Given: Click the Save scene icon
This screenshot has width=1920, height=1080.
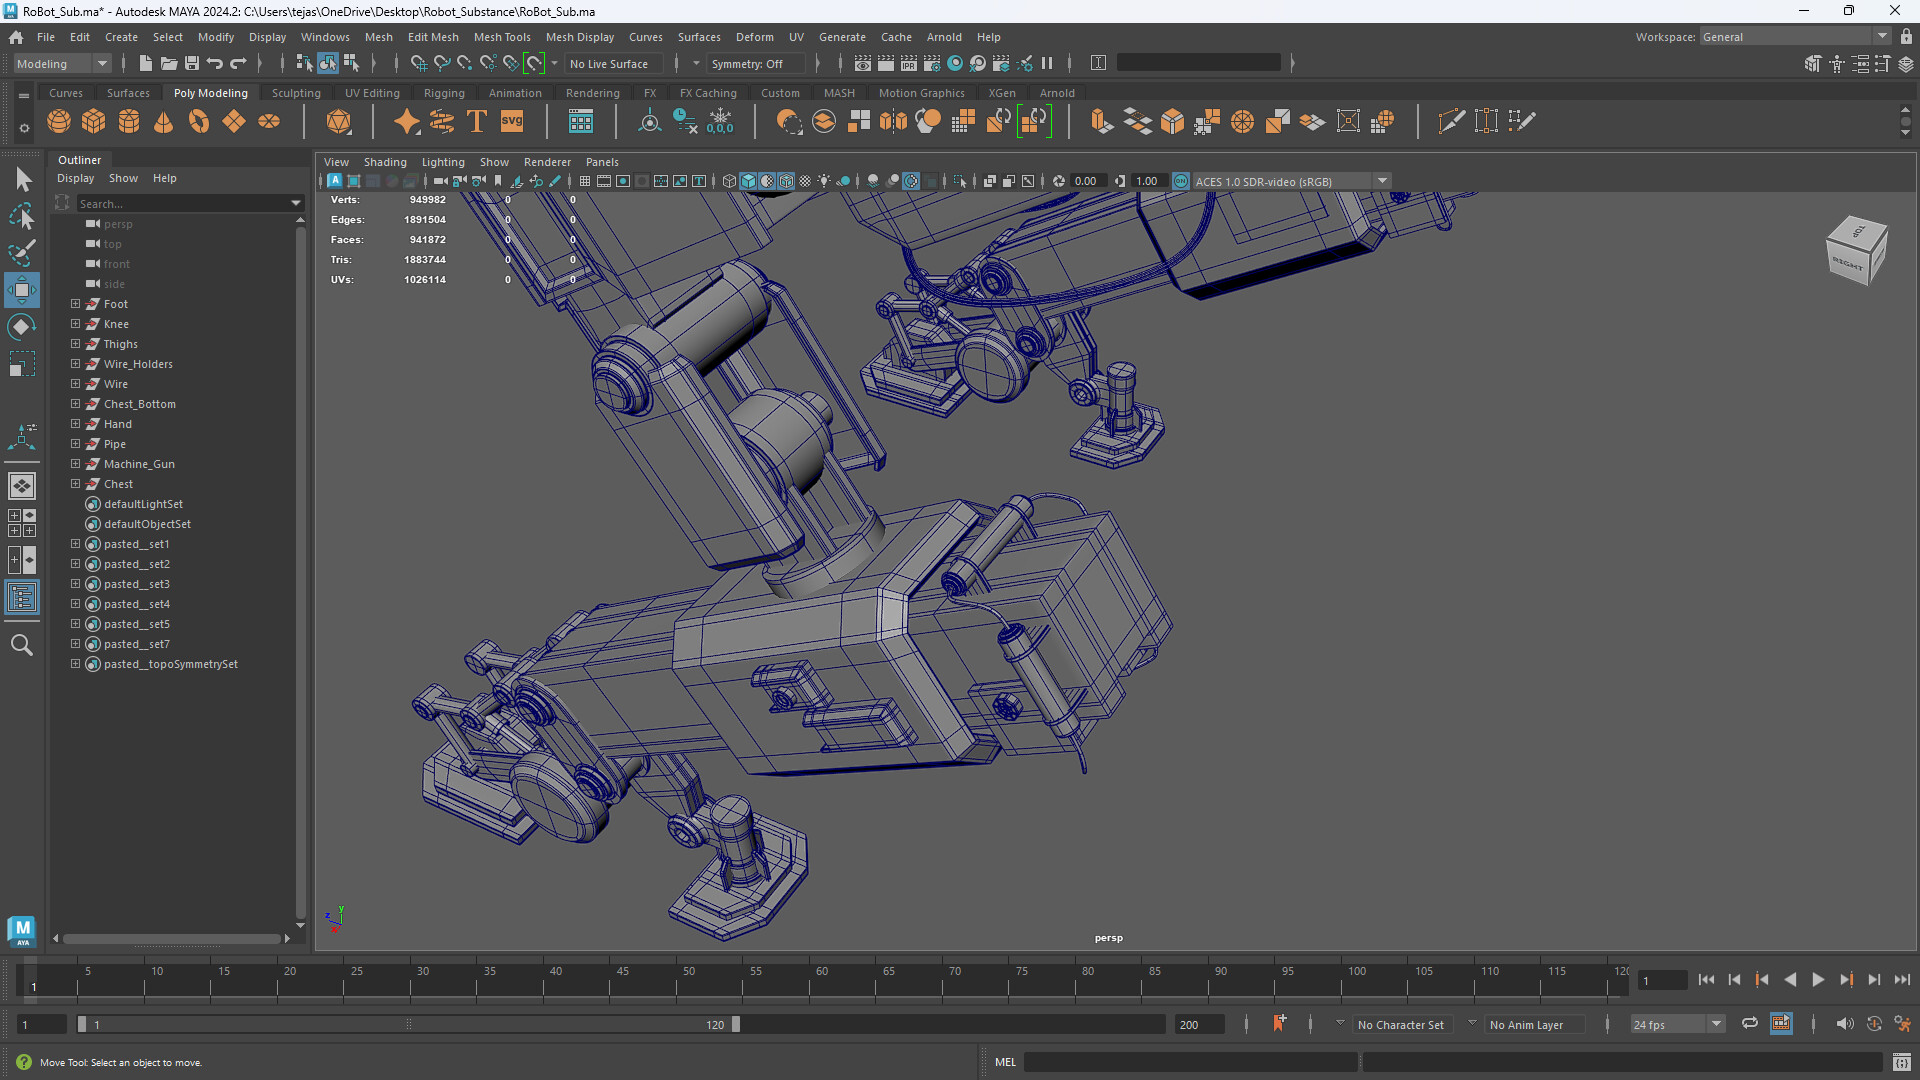Looking at the screenshot, I should 191,63.
